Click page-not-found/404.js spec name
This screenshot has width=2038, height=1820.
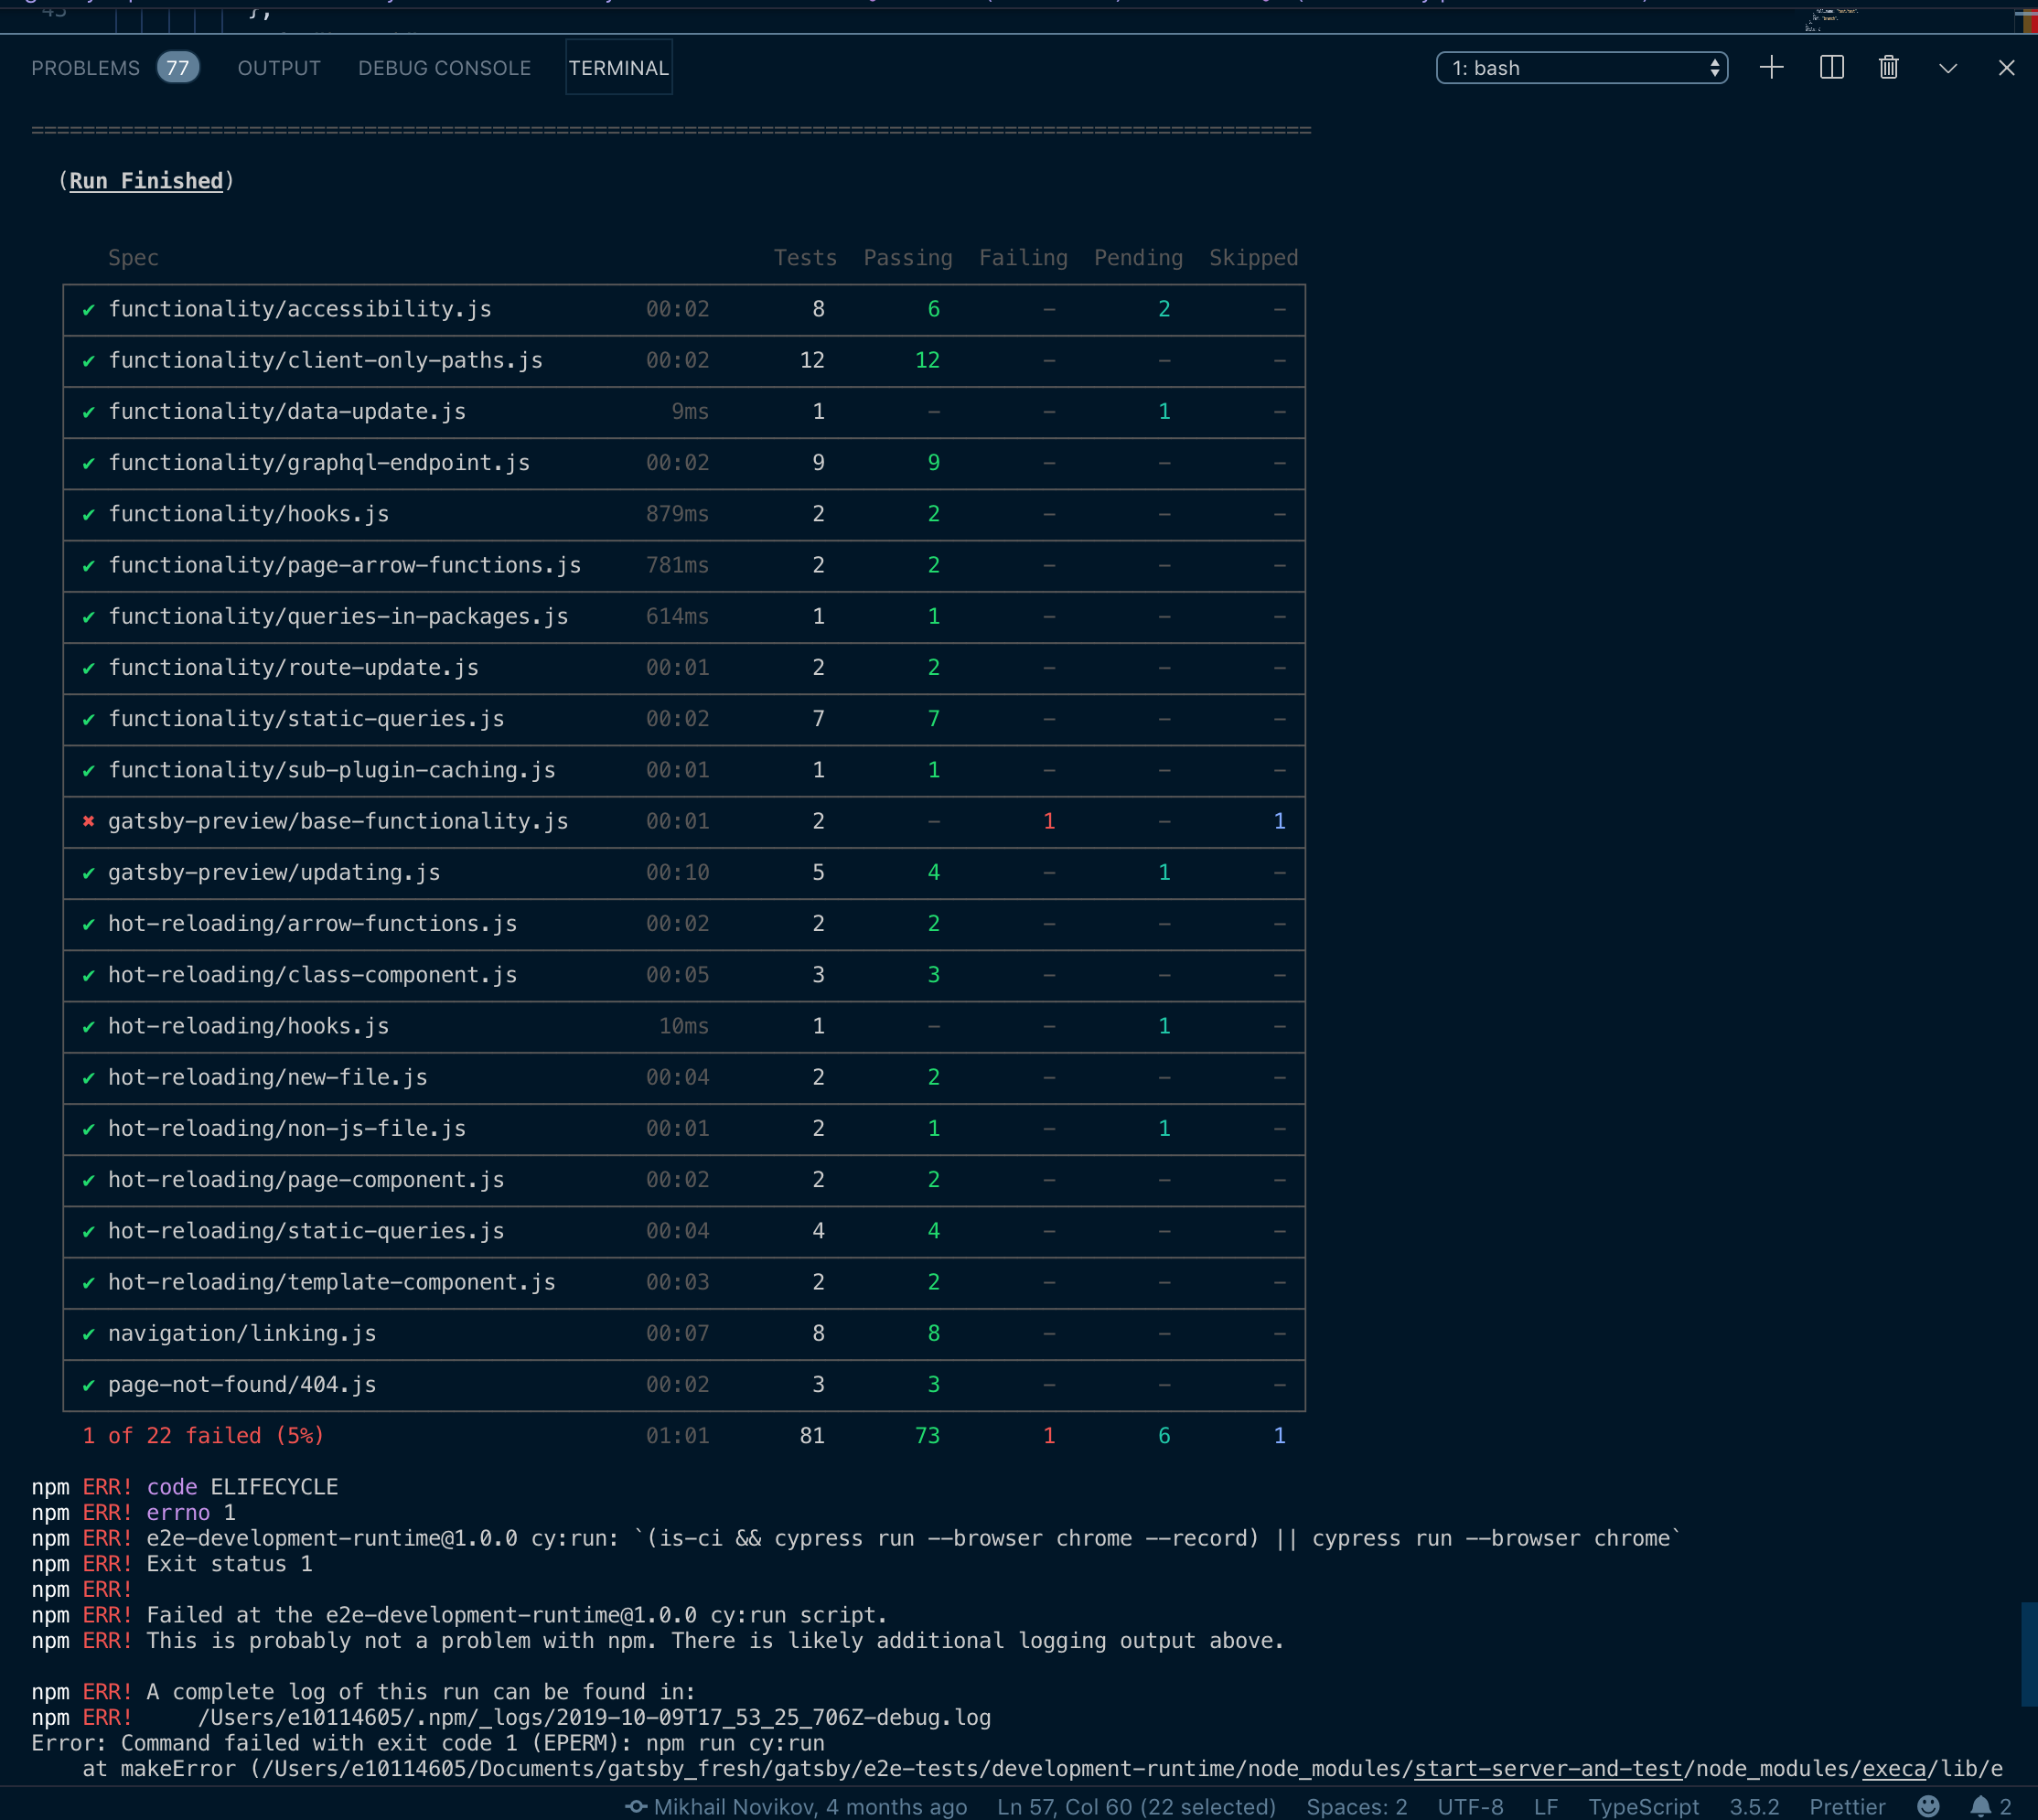[242, 1385]
